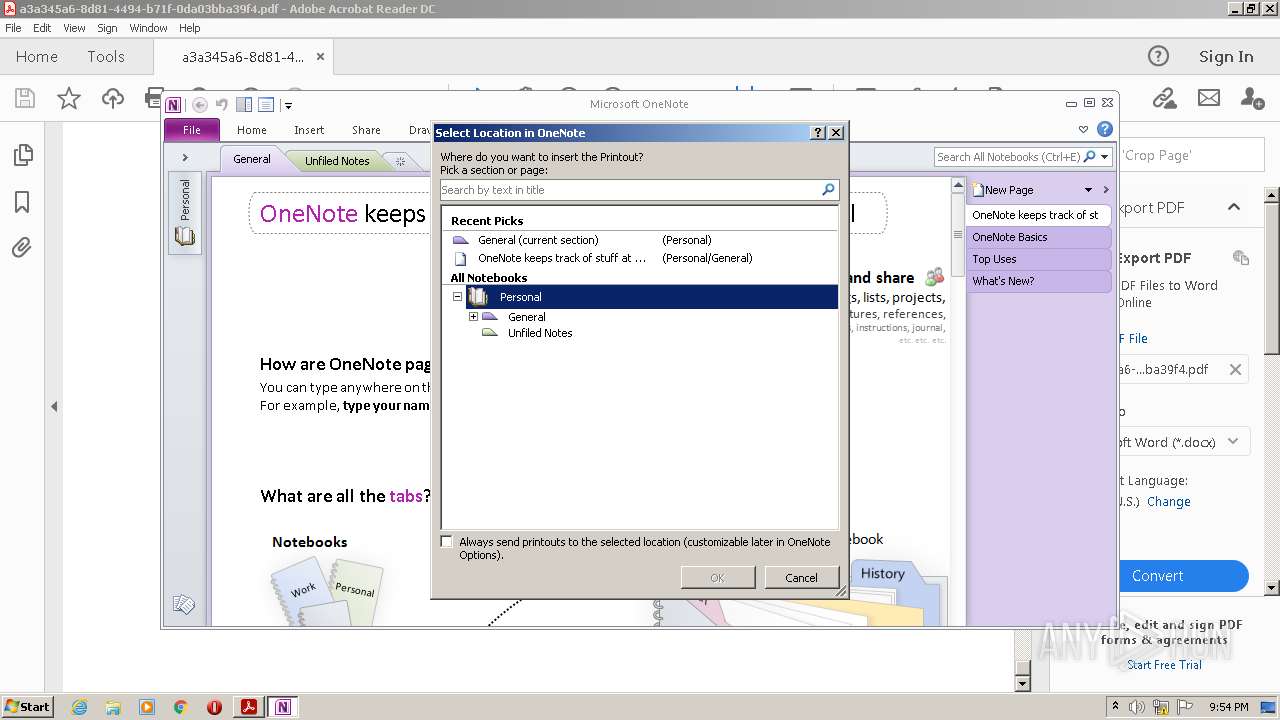Click the Start Free Trial link

(x=1164, y=665)
